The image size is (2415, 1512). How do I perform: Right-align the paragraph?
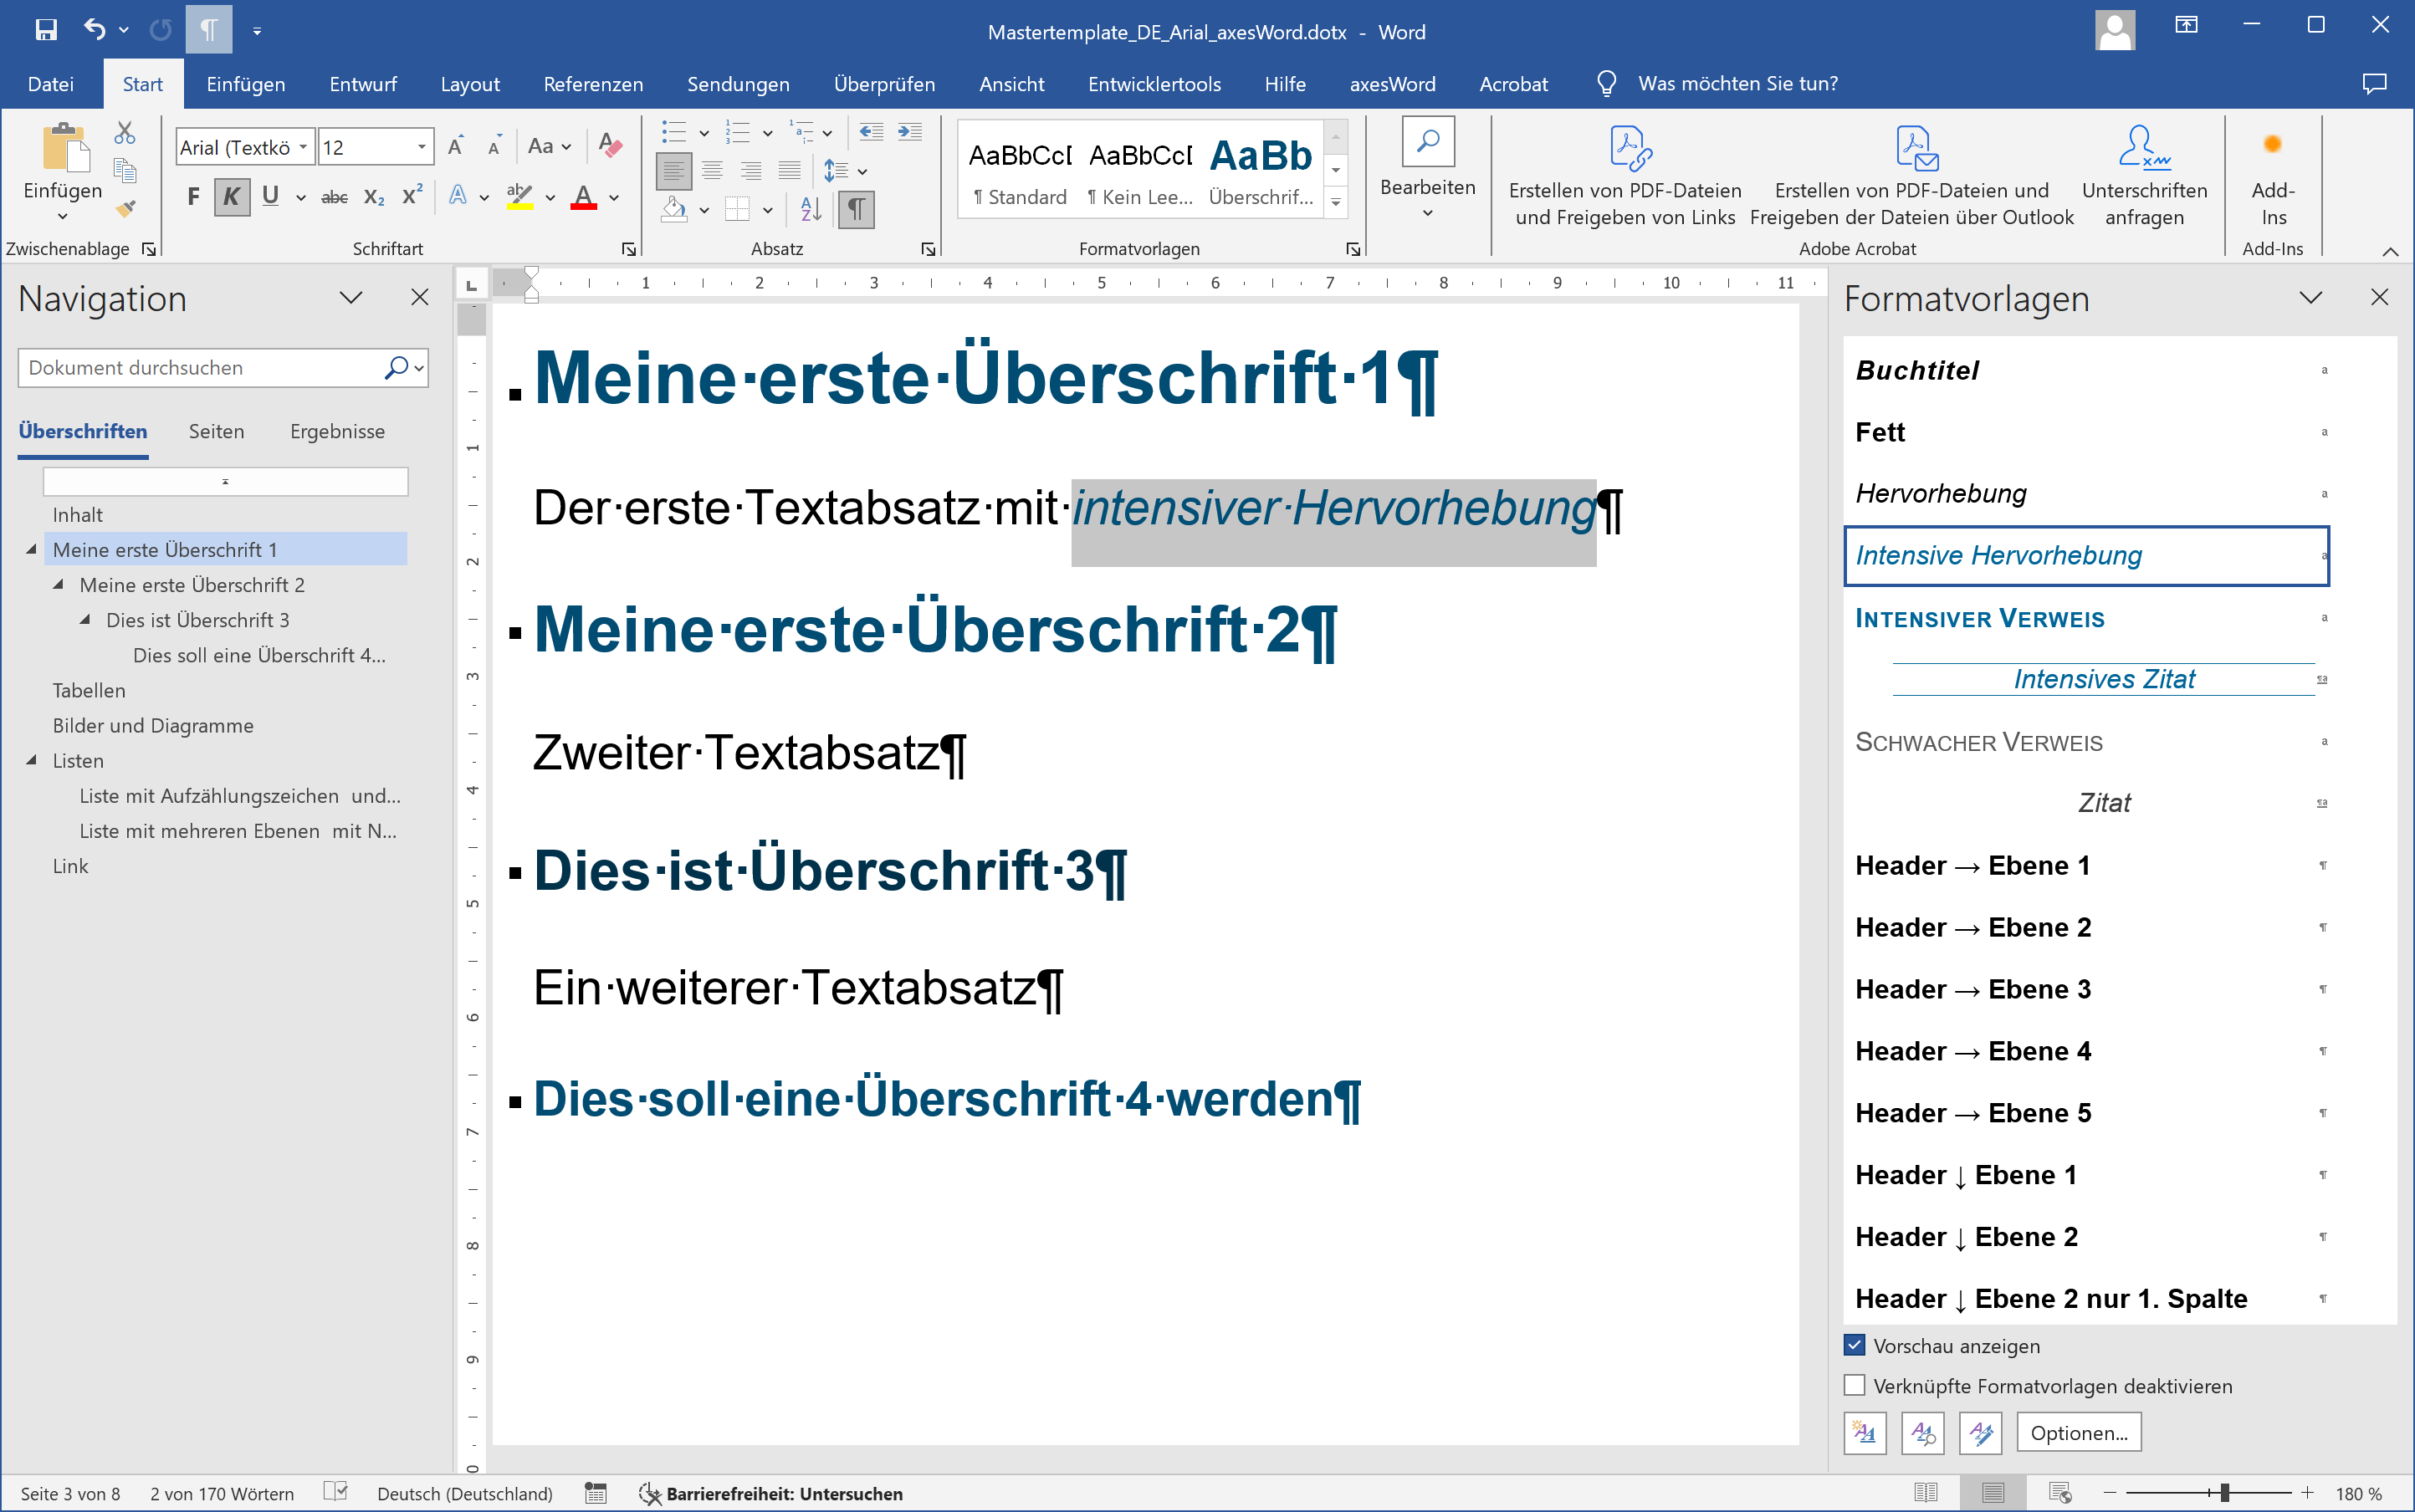click(x=750, y=171)
